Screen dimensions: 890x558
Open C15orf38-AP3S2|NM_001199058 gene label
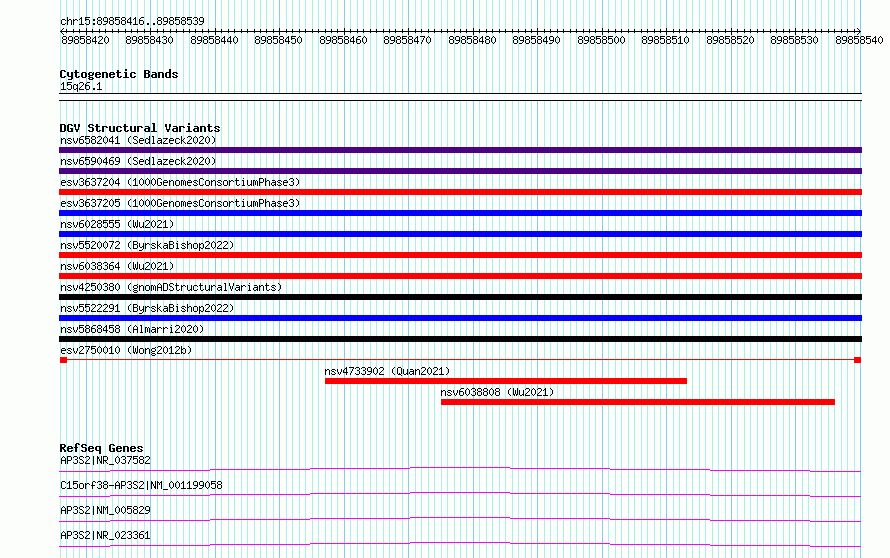click(141, 485)
